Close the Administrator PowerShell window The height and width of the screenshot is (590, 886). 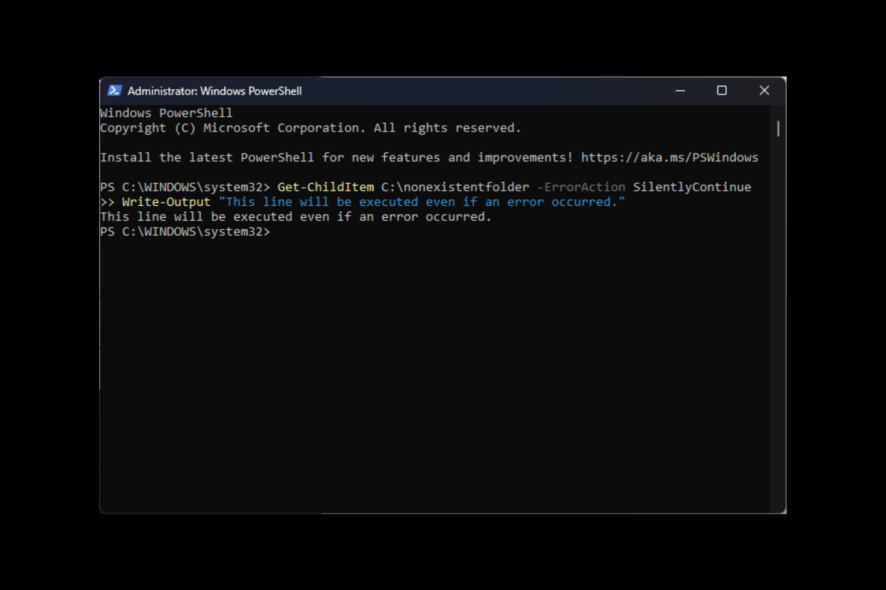(764, 90)
